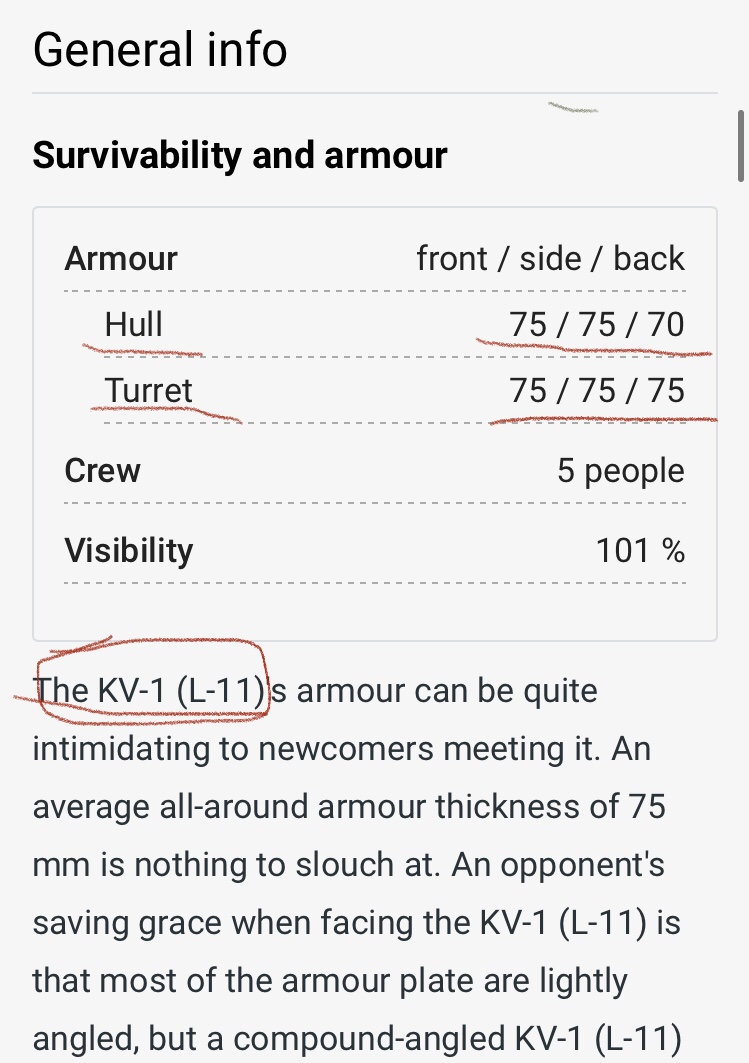The width and height of the screenshot is (749, 1063).
Task: Click the Armour label in stats table
Action: (121, 258)
